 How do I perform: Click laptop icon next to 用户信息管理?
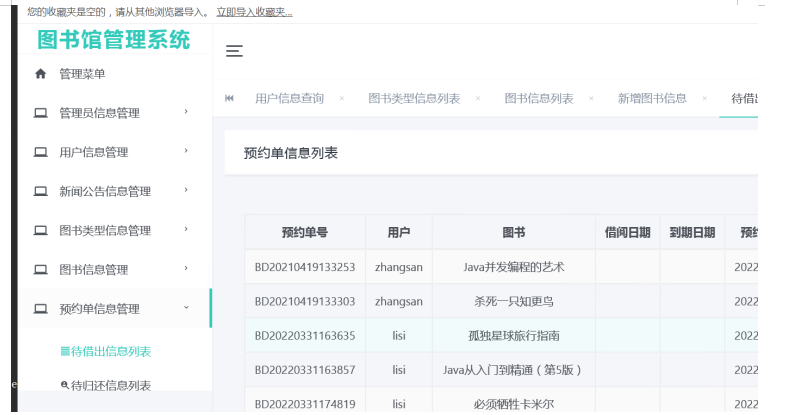point(40,152)
